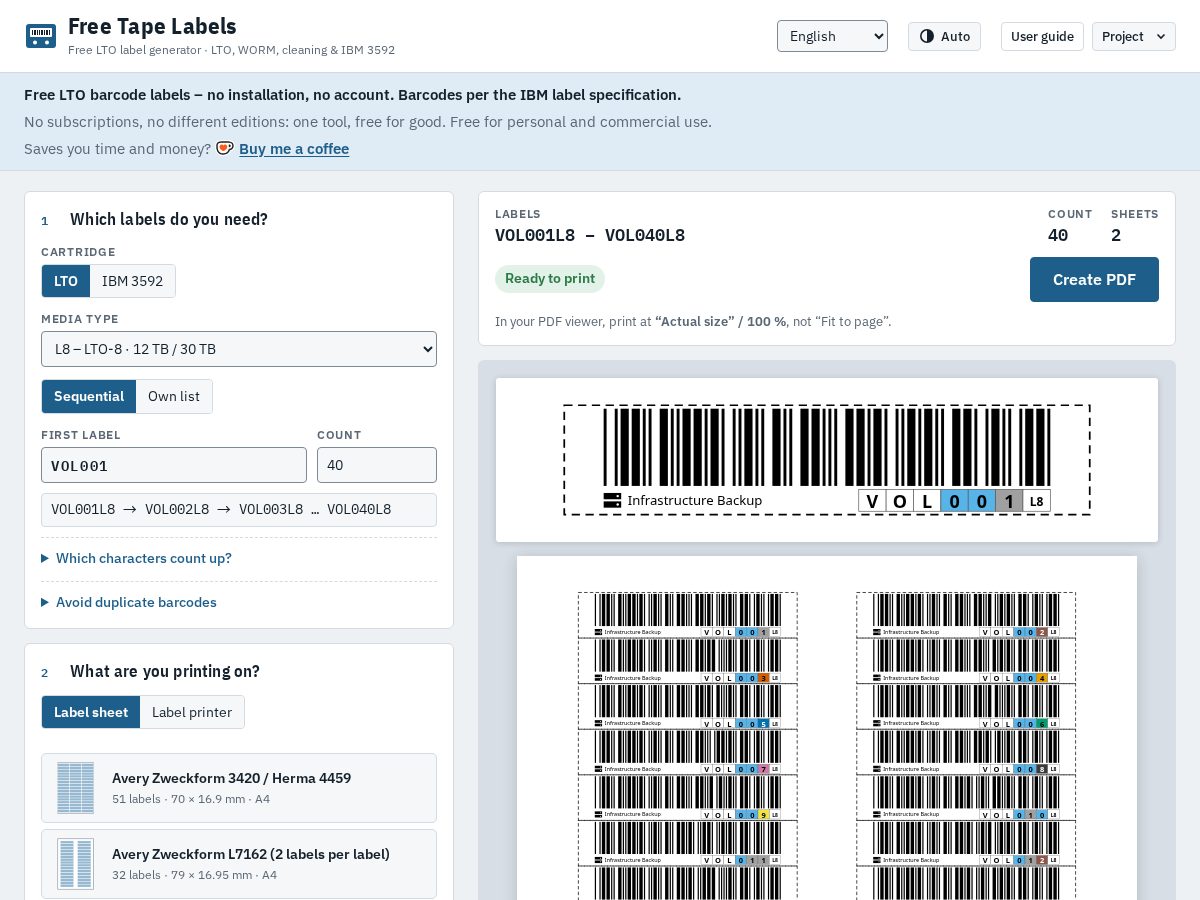Choose Label sheet as print target
This screenshot has height=900, width=1200.
pyautogui.click(x=91, y=712)
